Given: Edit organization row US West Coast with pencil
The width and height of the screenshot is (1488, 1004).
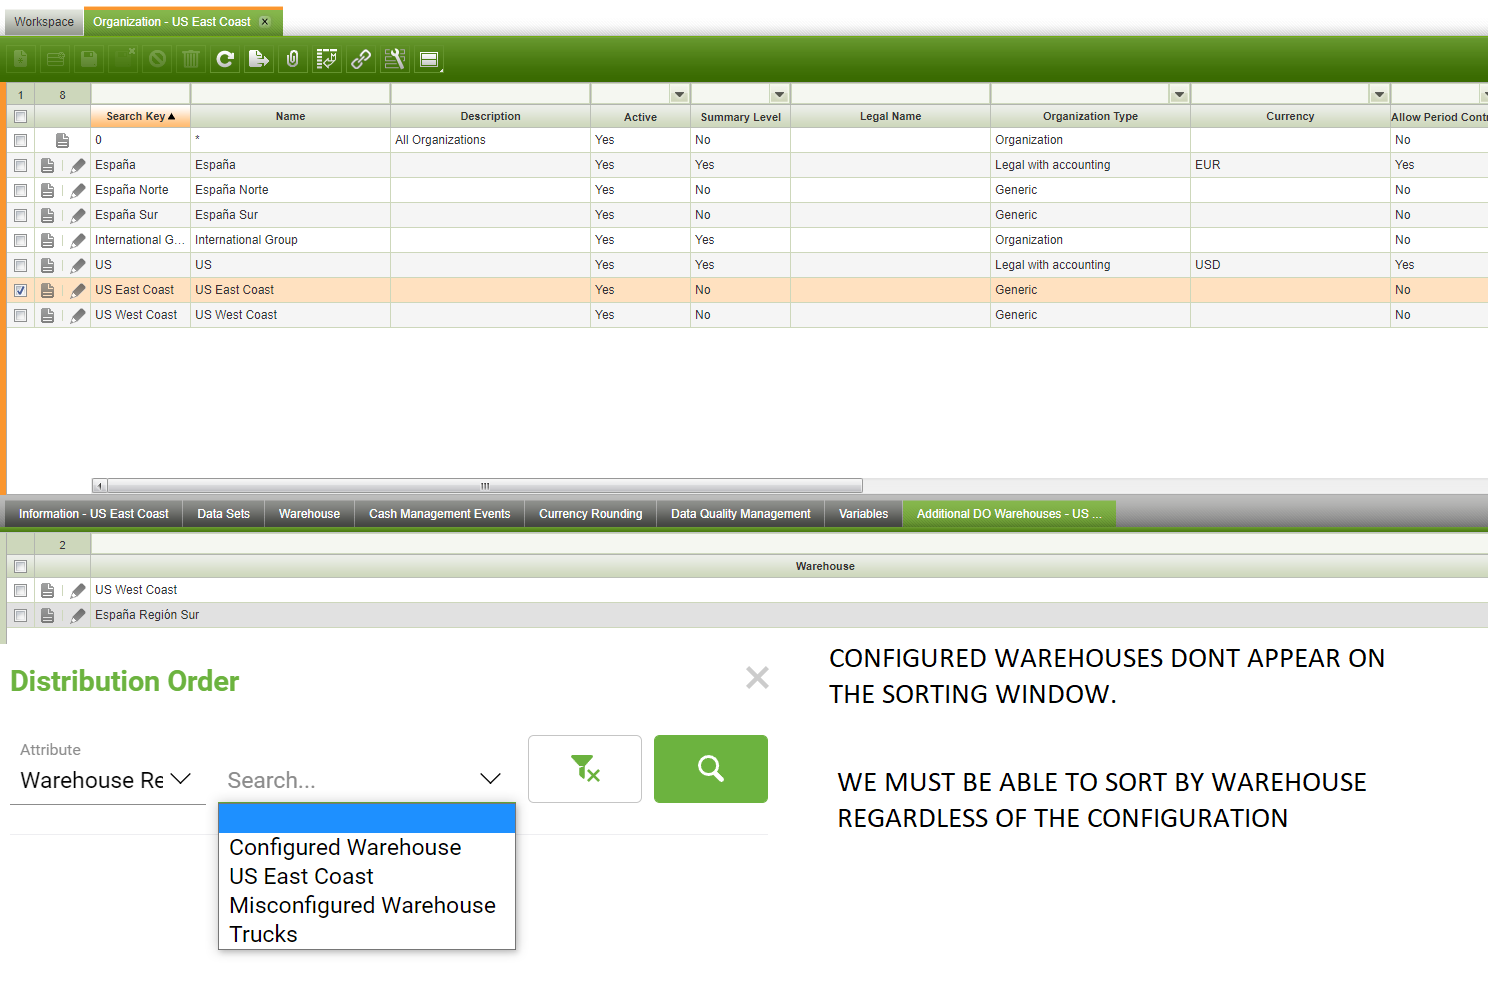Looking at the screenshot, I should [x=78, y=315].
